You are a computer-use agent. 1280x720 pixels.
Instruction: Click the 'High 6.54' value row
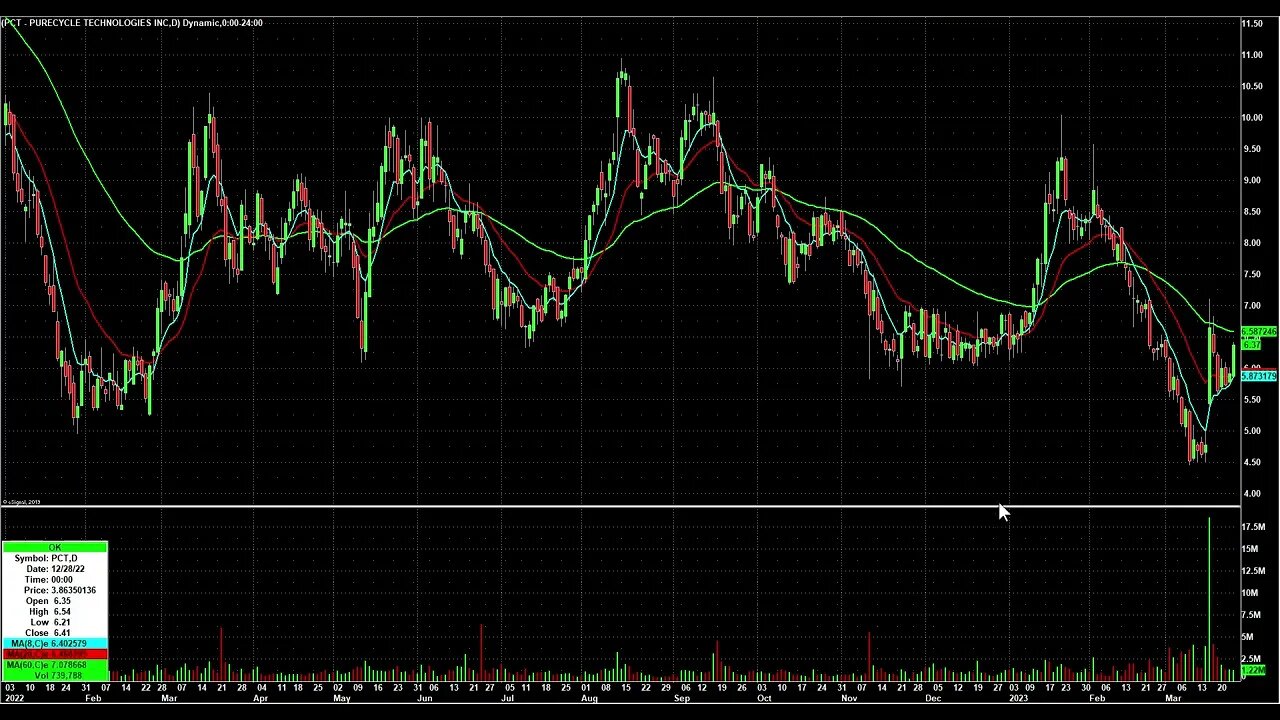[55, 612]
